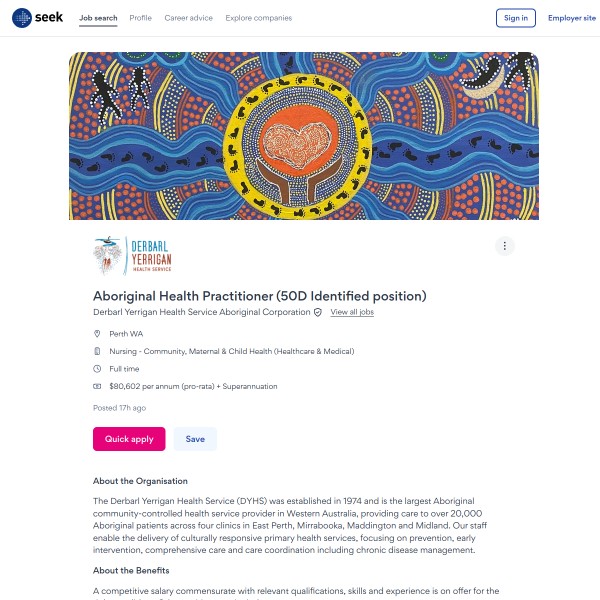Image resolution: width=600 pixels, height=600 pixels.
Task: Click the classification building icon
Action: 98,351
